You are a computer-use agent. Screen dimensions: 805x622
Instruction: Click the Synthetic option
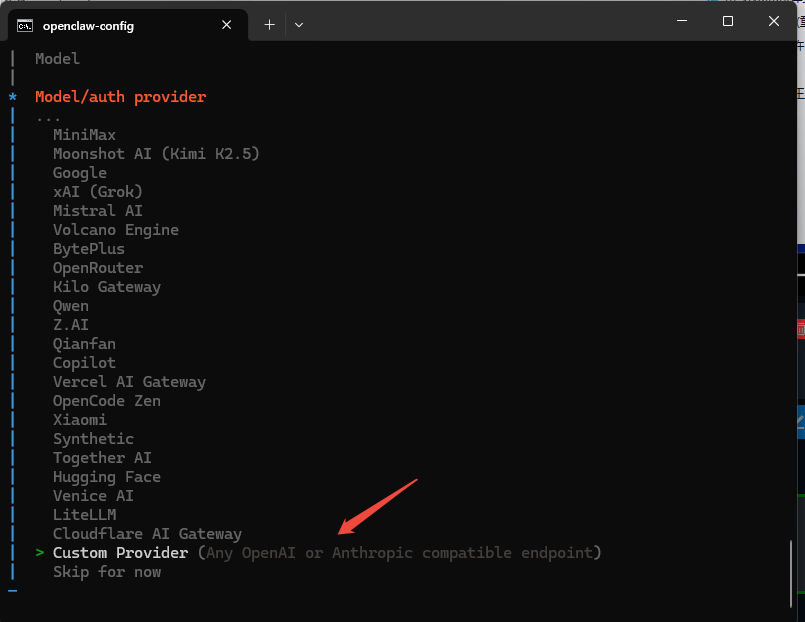(93, 439)
